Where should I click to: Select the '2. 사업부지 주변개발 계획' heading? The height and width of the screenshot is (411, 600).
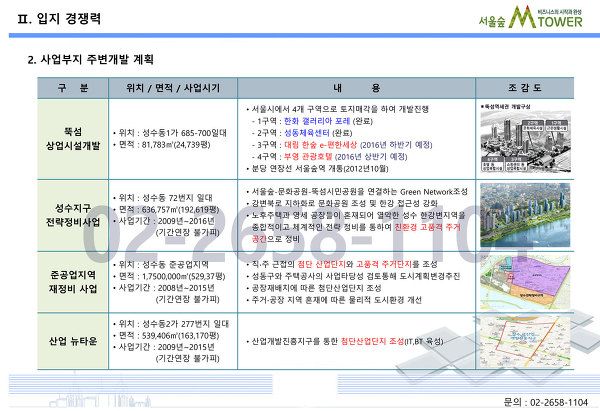click(x=91, y=59)
